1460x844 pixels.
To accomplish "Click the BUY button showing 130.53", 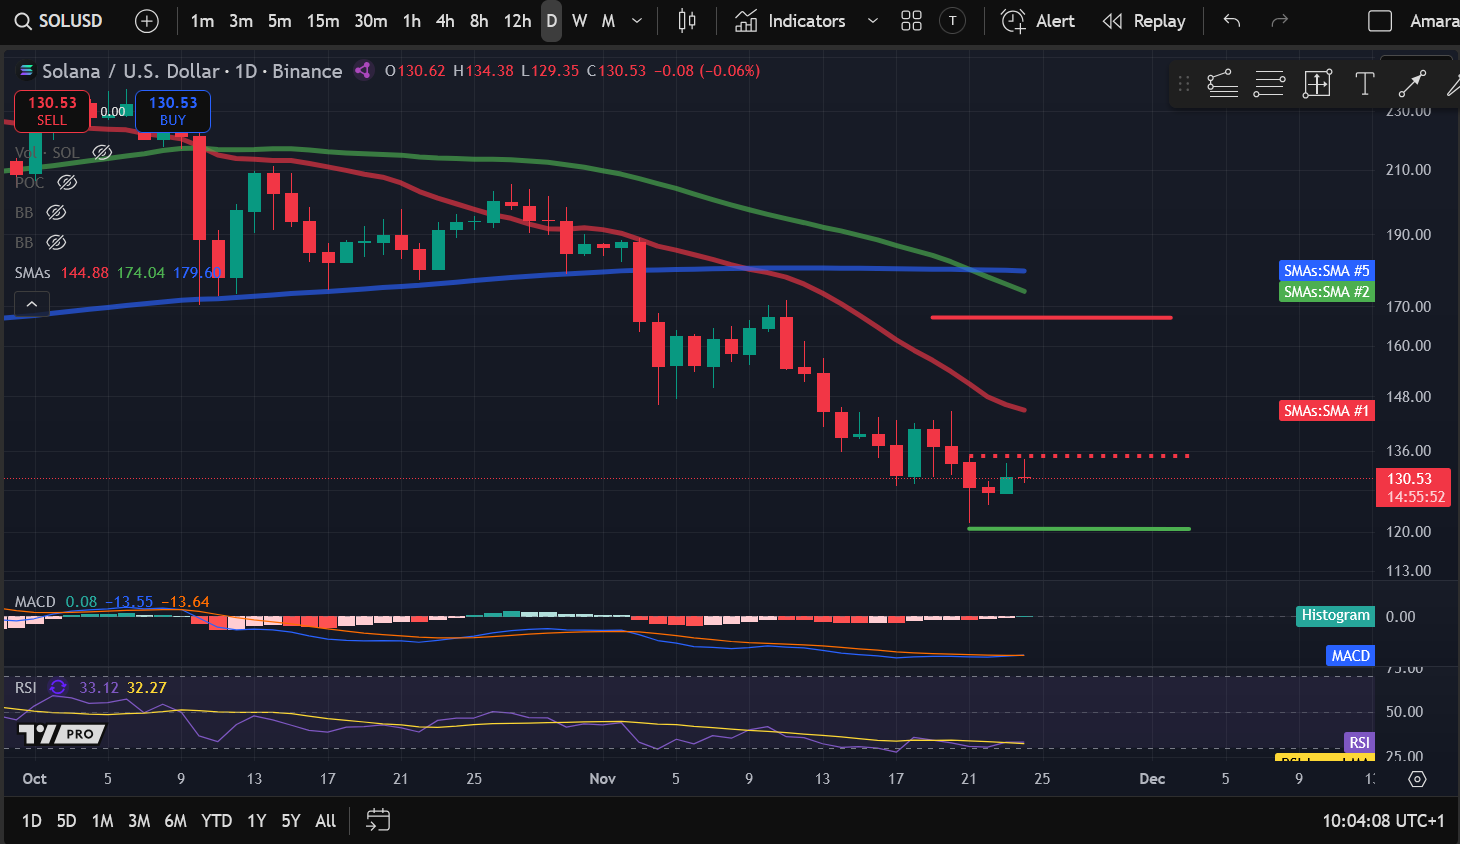I will click(x=172, y=112).
